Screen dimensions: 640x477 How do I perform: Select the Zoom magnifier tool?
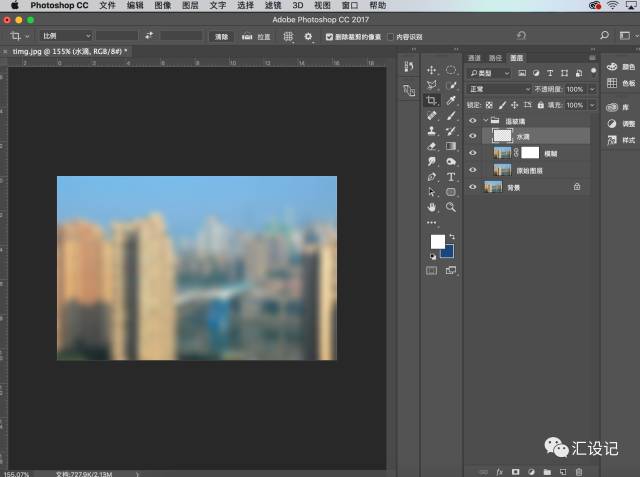451,207
